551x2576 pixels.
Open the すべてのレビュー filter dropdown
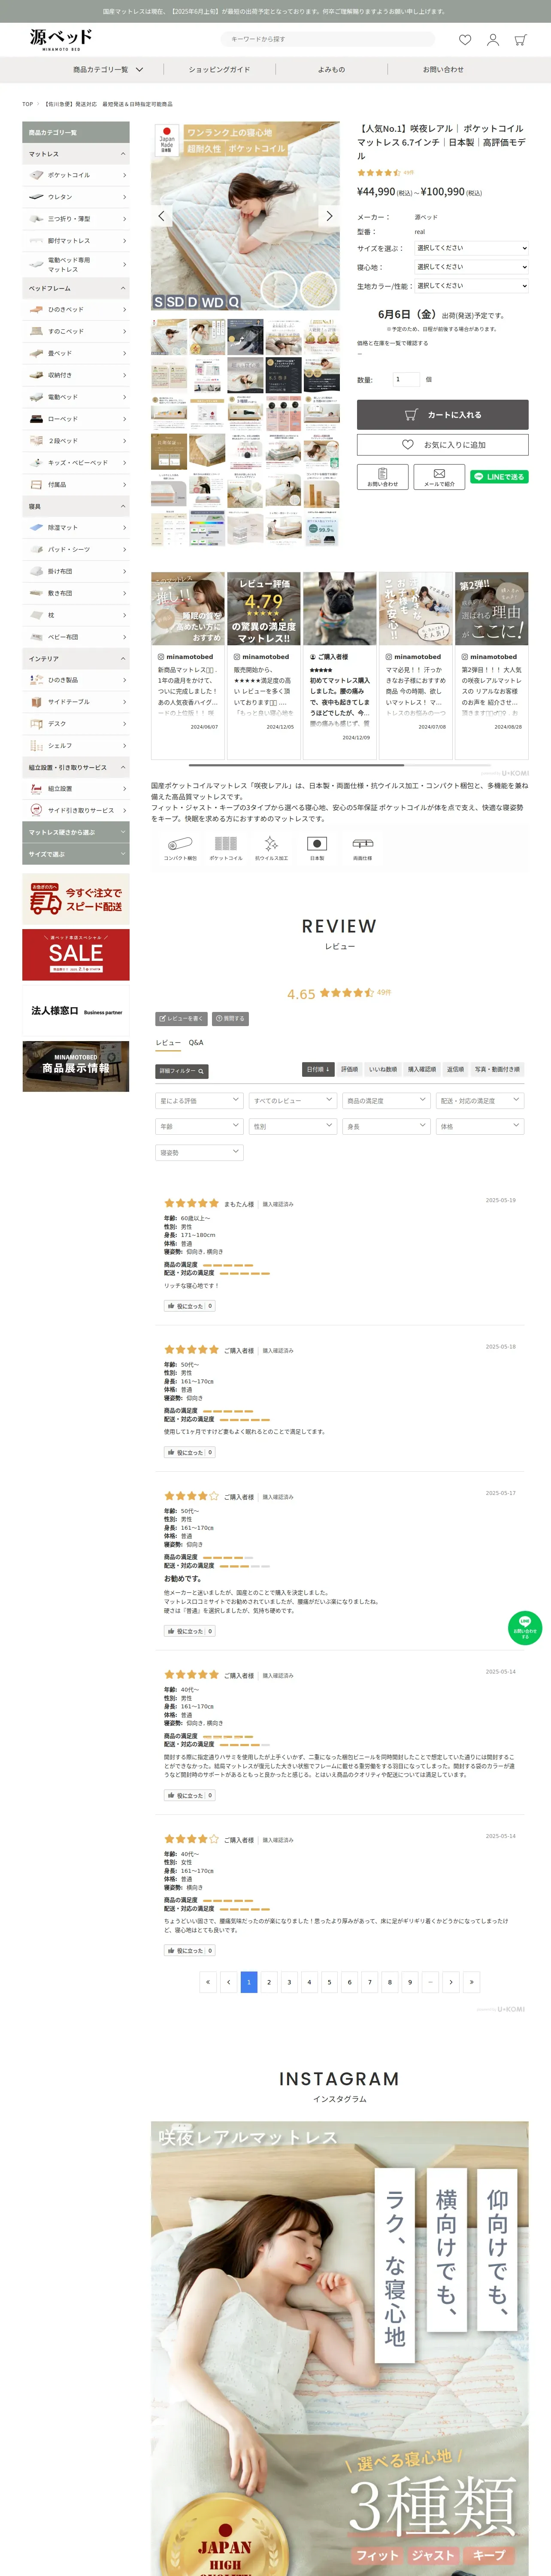(293, 1100)
